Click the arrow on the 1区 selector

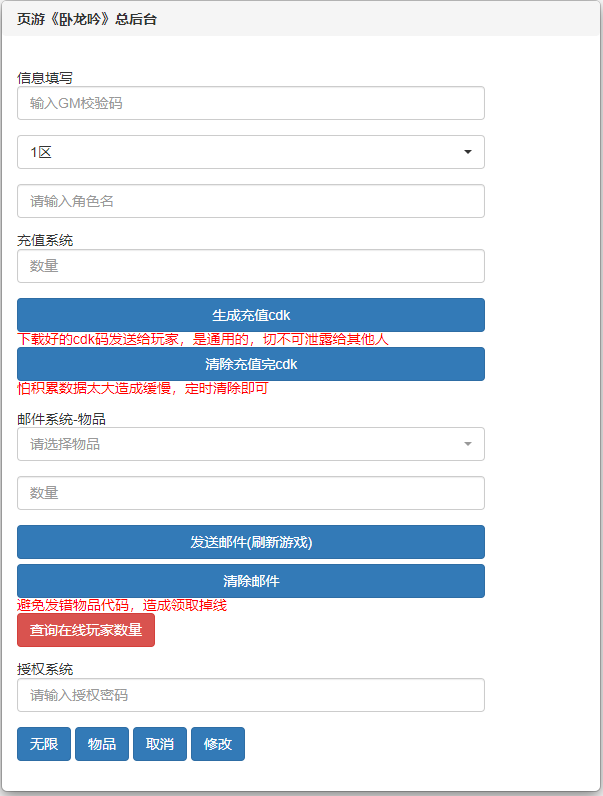pyautogui.click(x=467, y=152)
